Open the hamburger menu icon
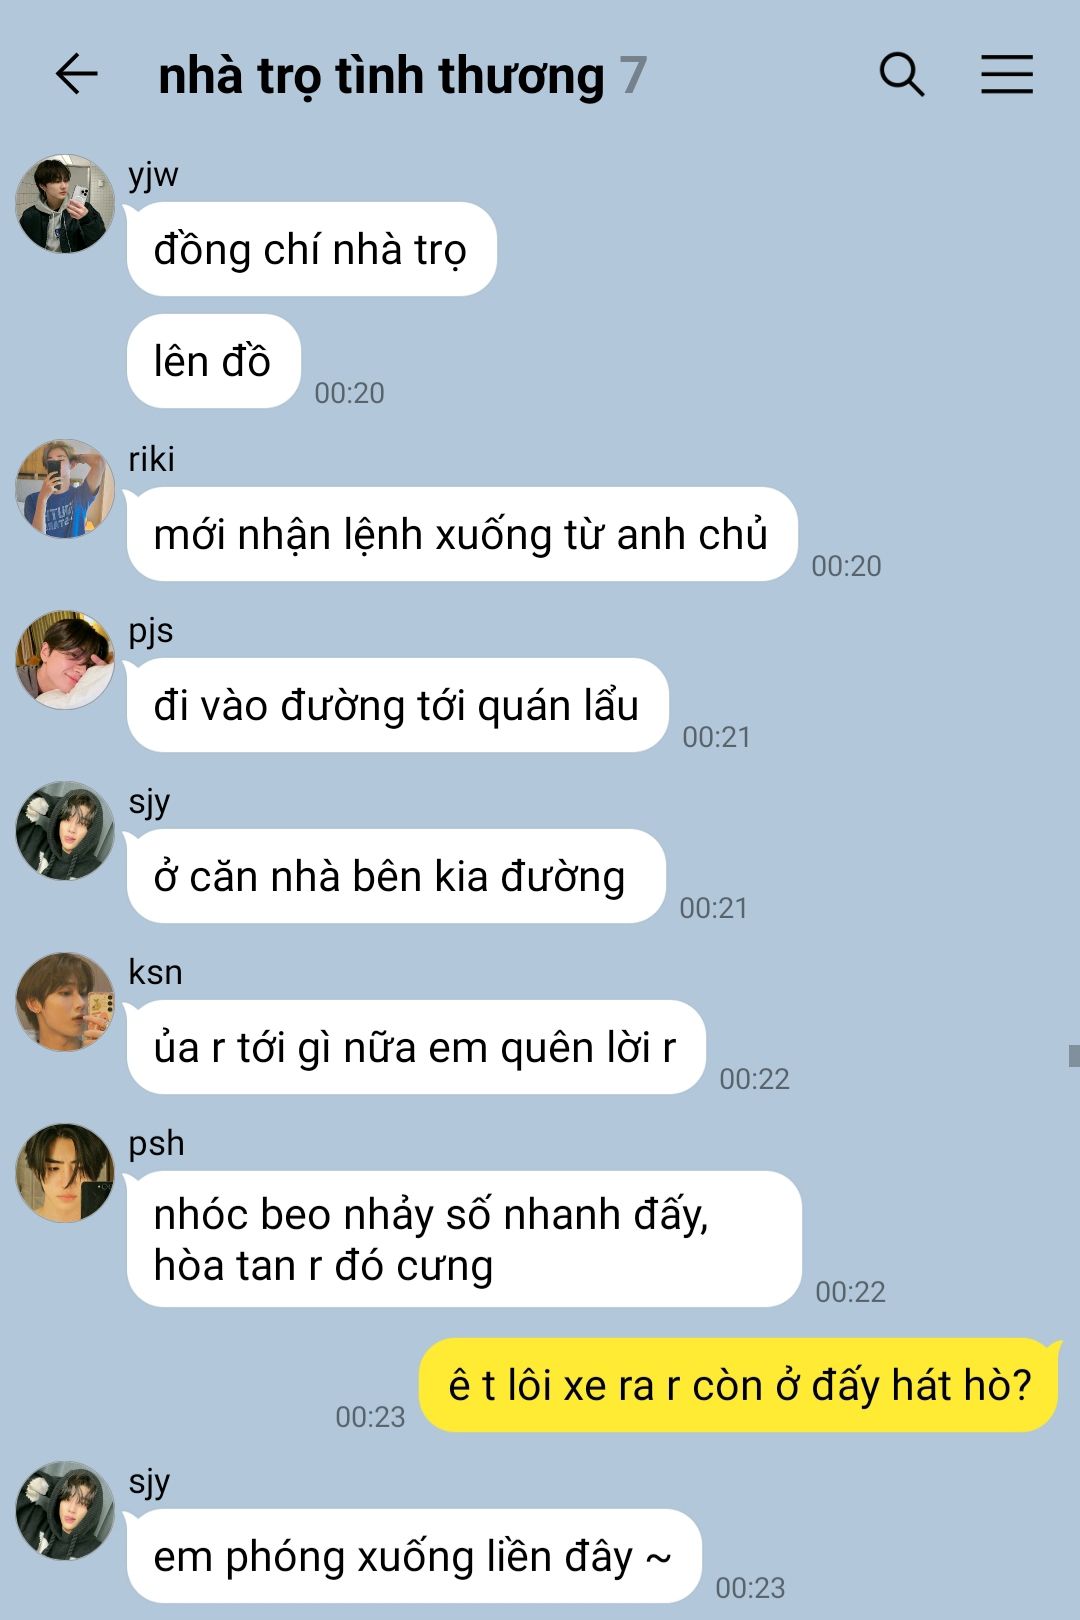The width and height of the screenshot is (1080, 1620). pyautogui.click(x=1006, y=75)
